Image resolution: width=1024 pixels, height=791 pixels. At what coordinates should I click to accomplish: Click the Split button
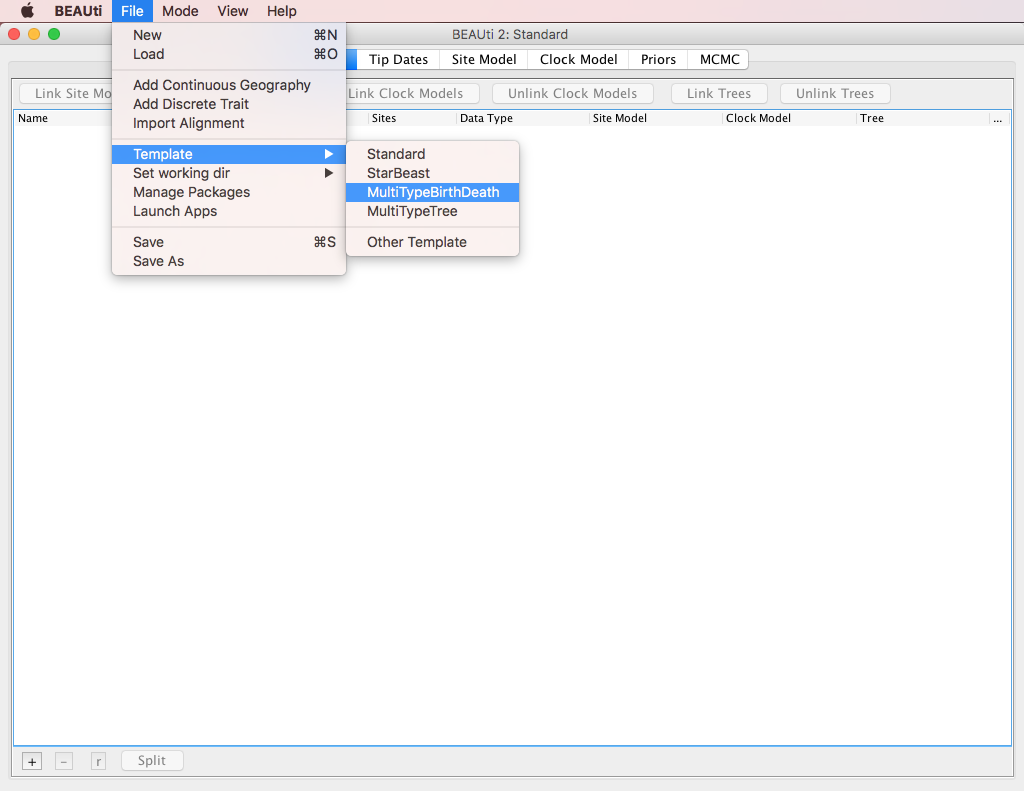[152, 760]
